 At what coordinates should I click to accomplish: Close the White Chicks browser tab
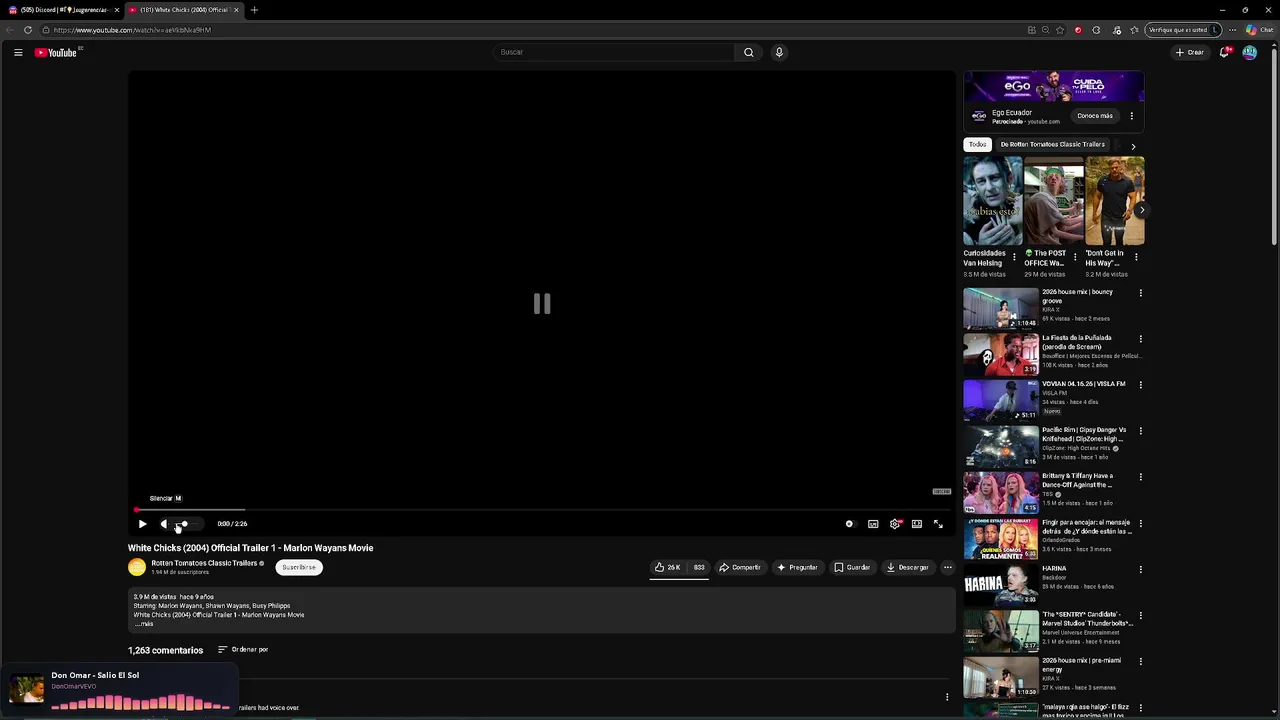[236, 10]
